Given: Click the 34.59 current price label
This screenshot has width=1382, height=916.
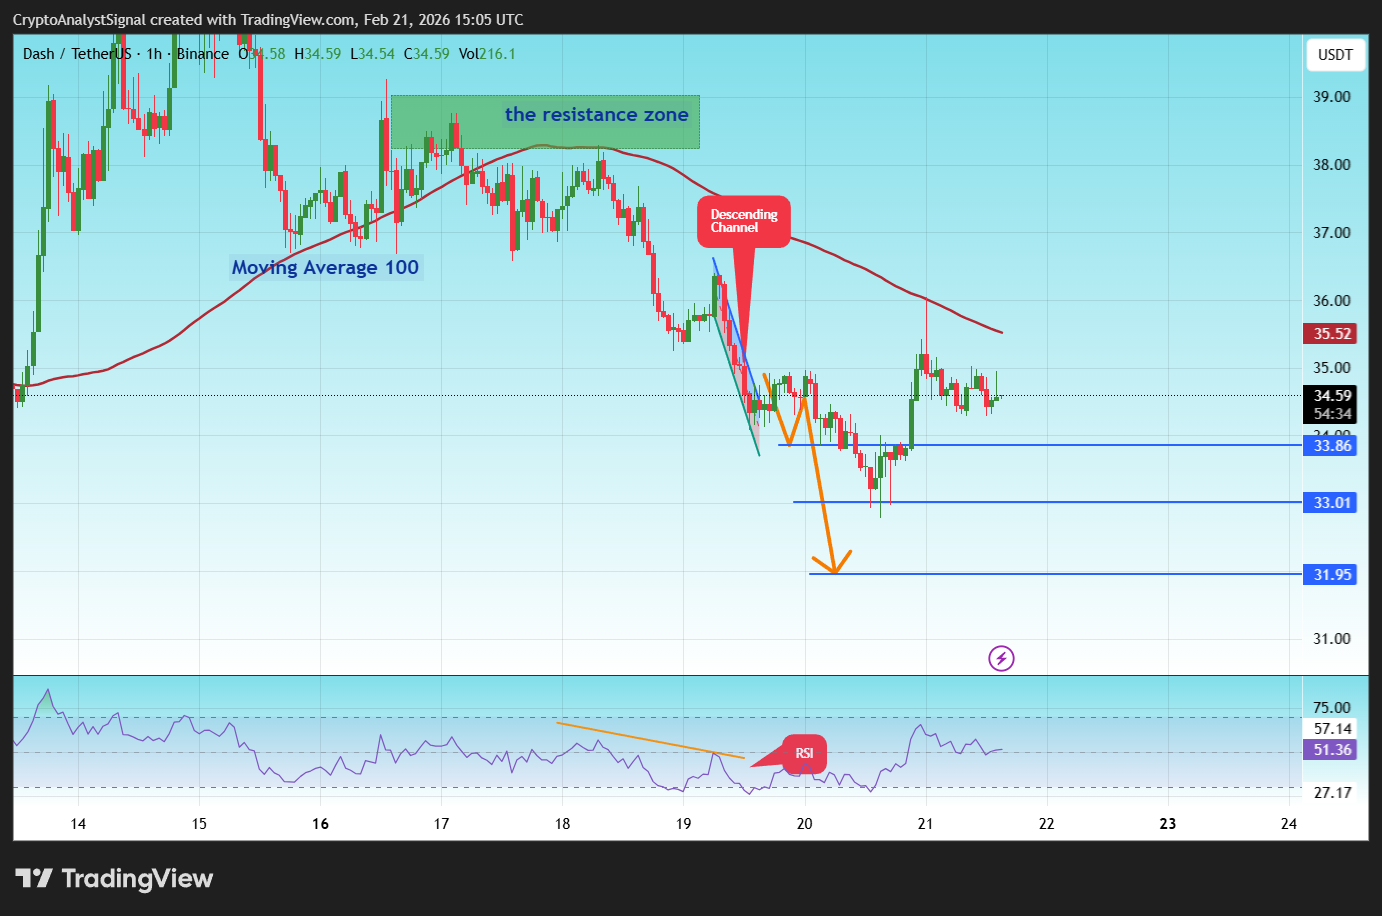Looking at the screenshot, I should coord(1330,396).
